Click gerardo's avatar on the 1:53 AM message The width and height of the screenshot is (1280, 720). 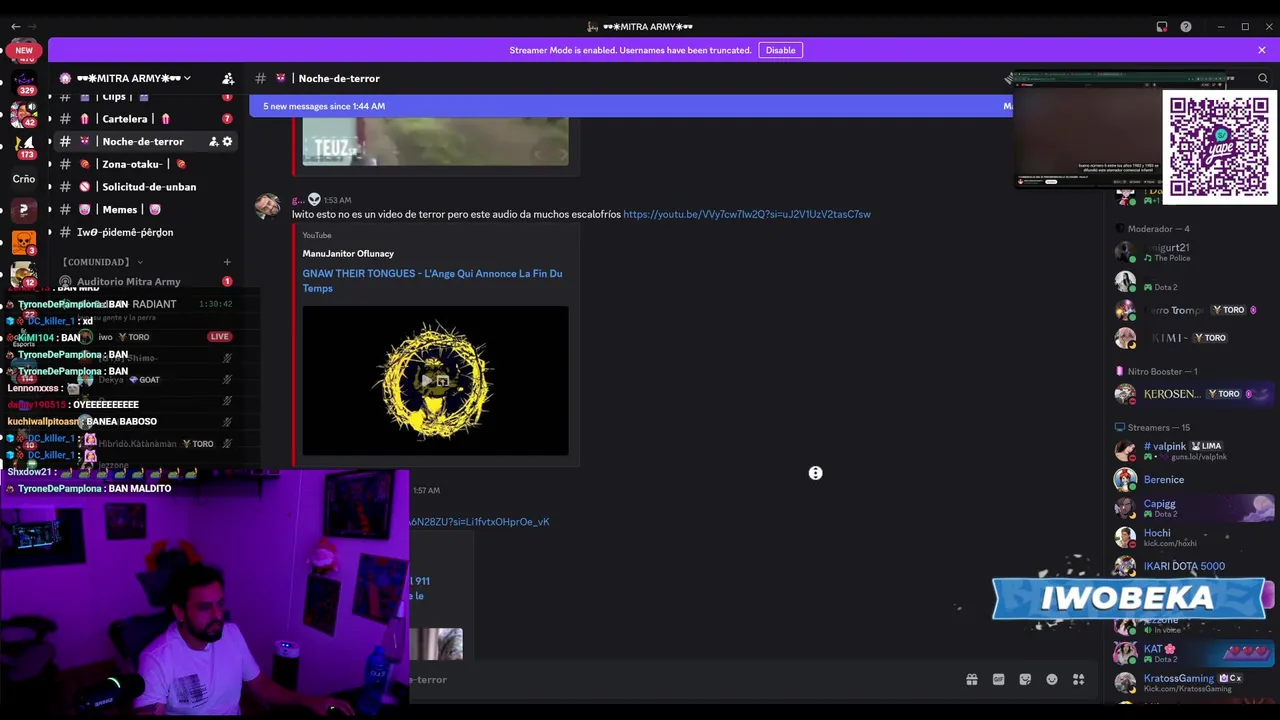(x=267, y=206)
